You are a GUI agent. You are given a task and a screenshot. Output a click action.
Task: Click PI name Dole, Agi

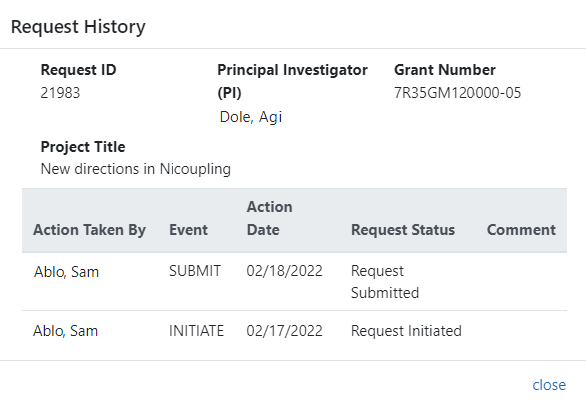250,117
